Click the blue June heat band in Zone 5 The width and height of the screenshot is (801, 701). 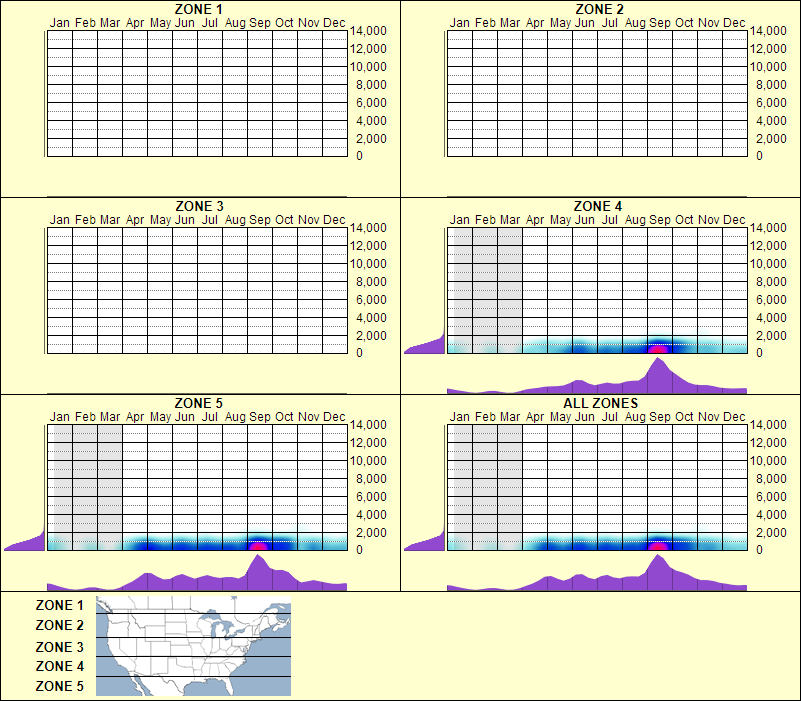pos(185,544)
